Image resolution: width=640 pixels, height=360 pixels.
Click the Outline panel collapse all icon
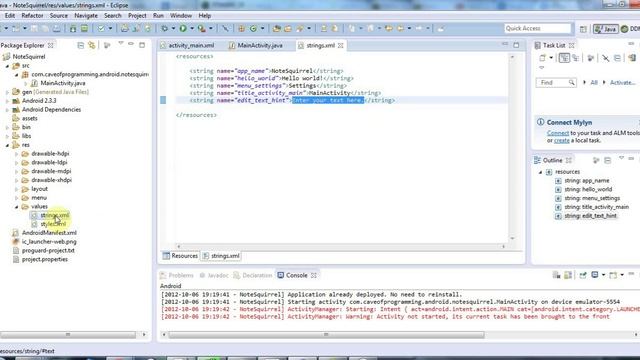[x=607, y=160]
